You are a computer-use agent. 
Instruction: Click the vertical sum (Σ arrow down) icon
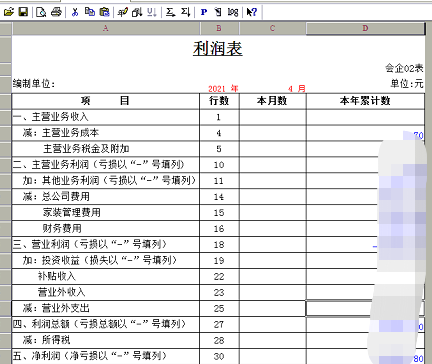coord(186,12)
